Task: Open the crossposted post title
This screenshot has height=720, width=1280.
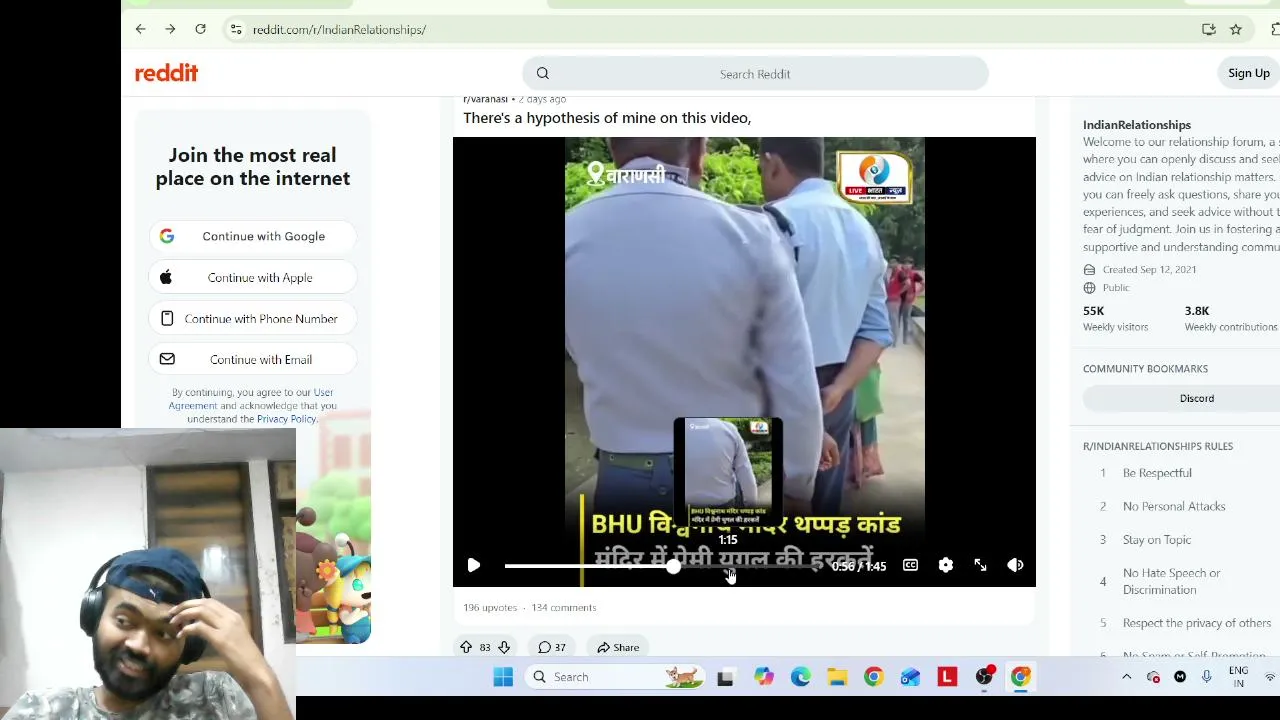Action: tap(607, 118)
